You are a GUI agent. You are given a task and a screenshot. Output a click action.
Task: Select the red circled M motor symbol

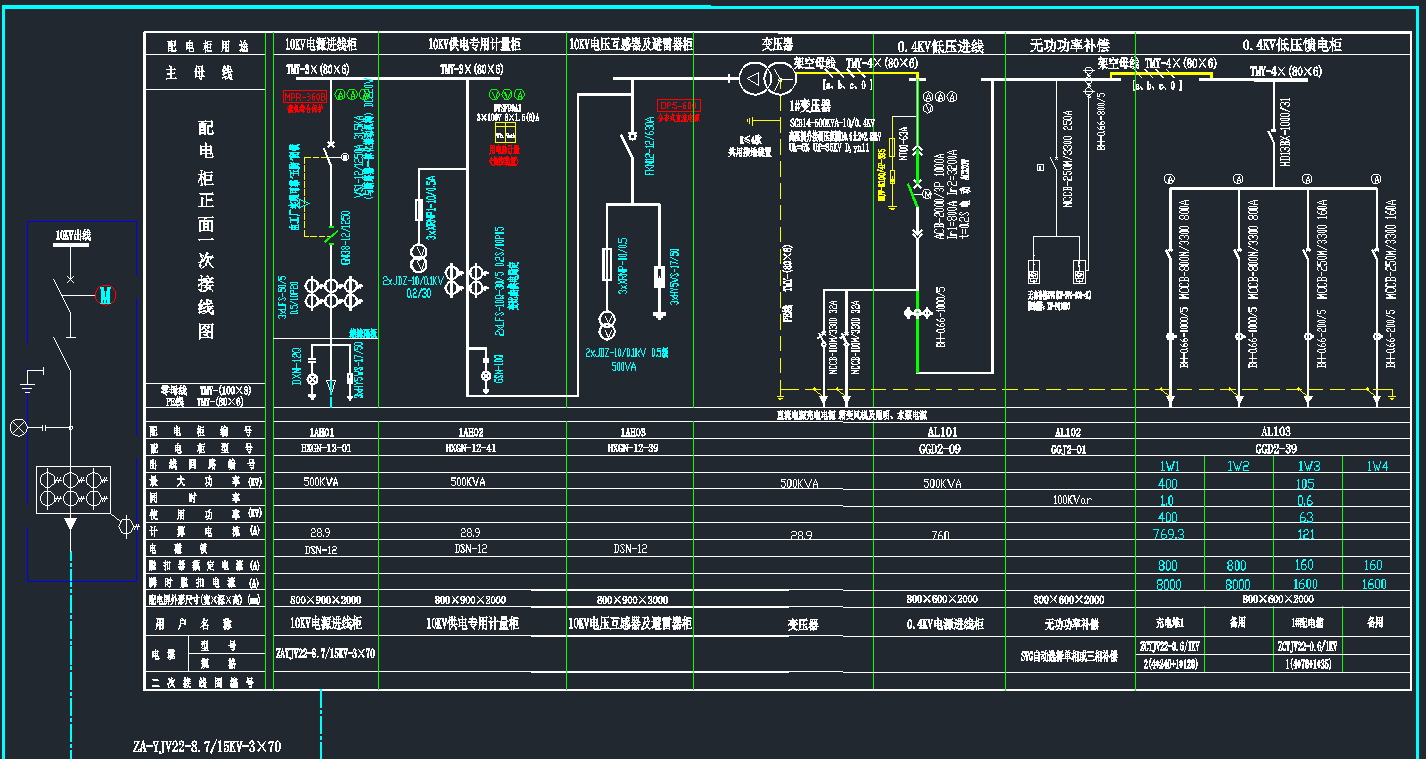(105, 295)
